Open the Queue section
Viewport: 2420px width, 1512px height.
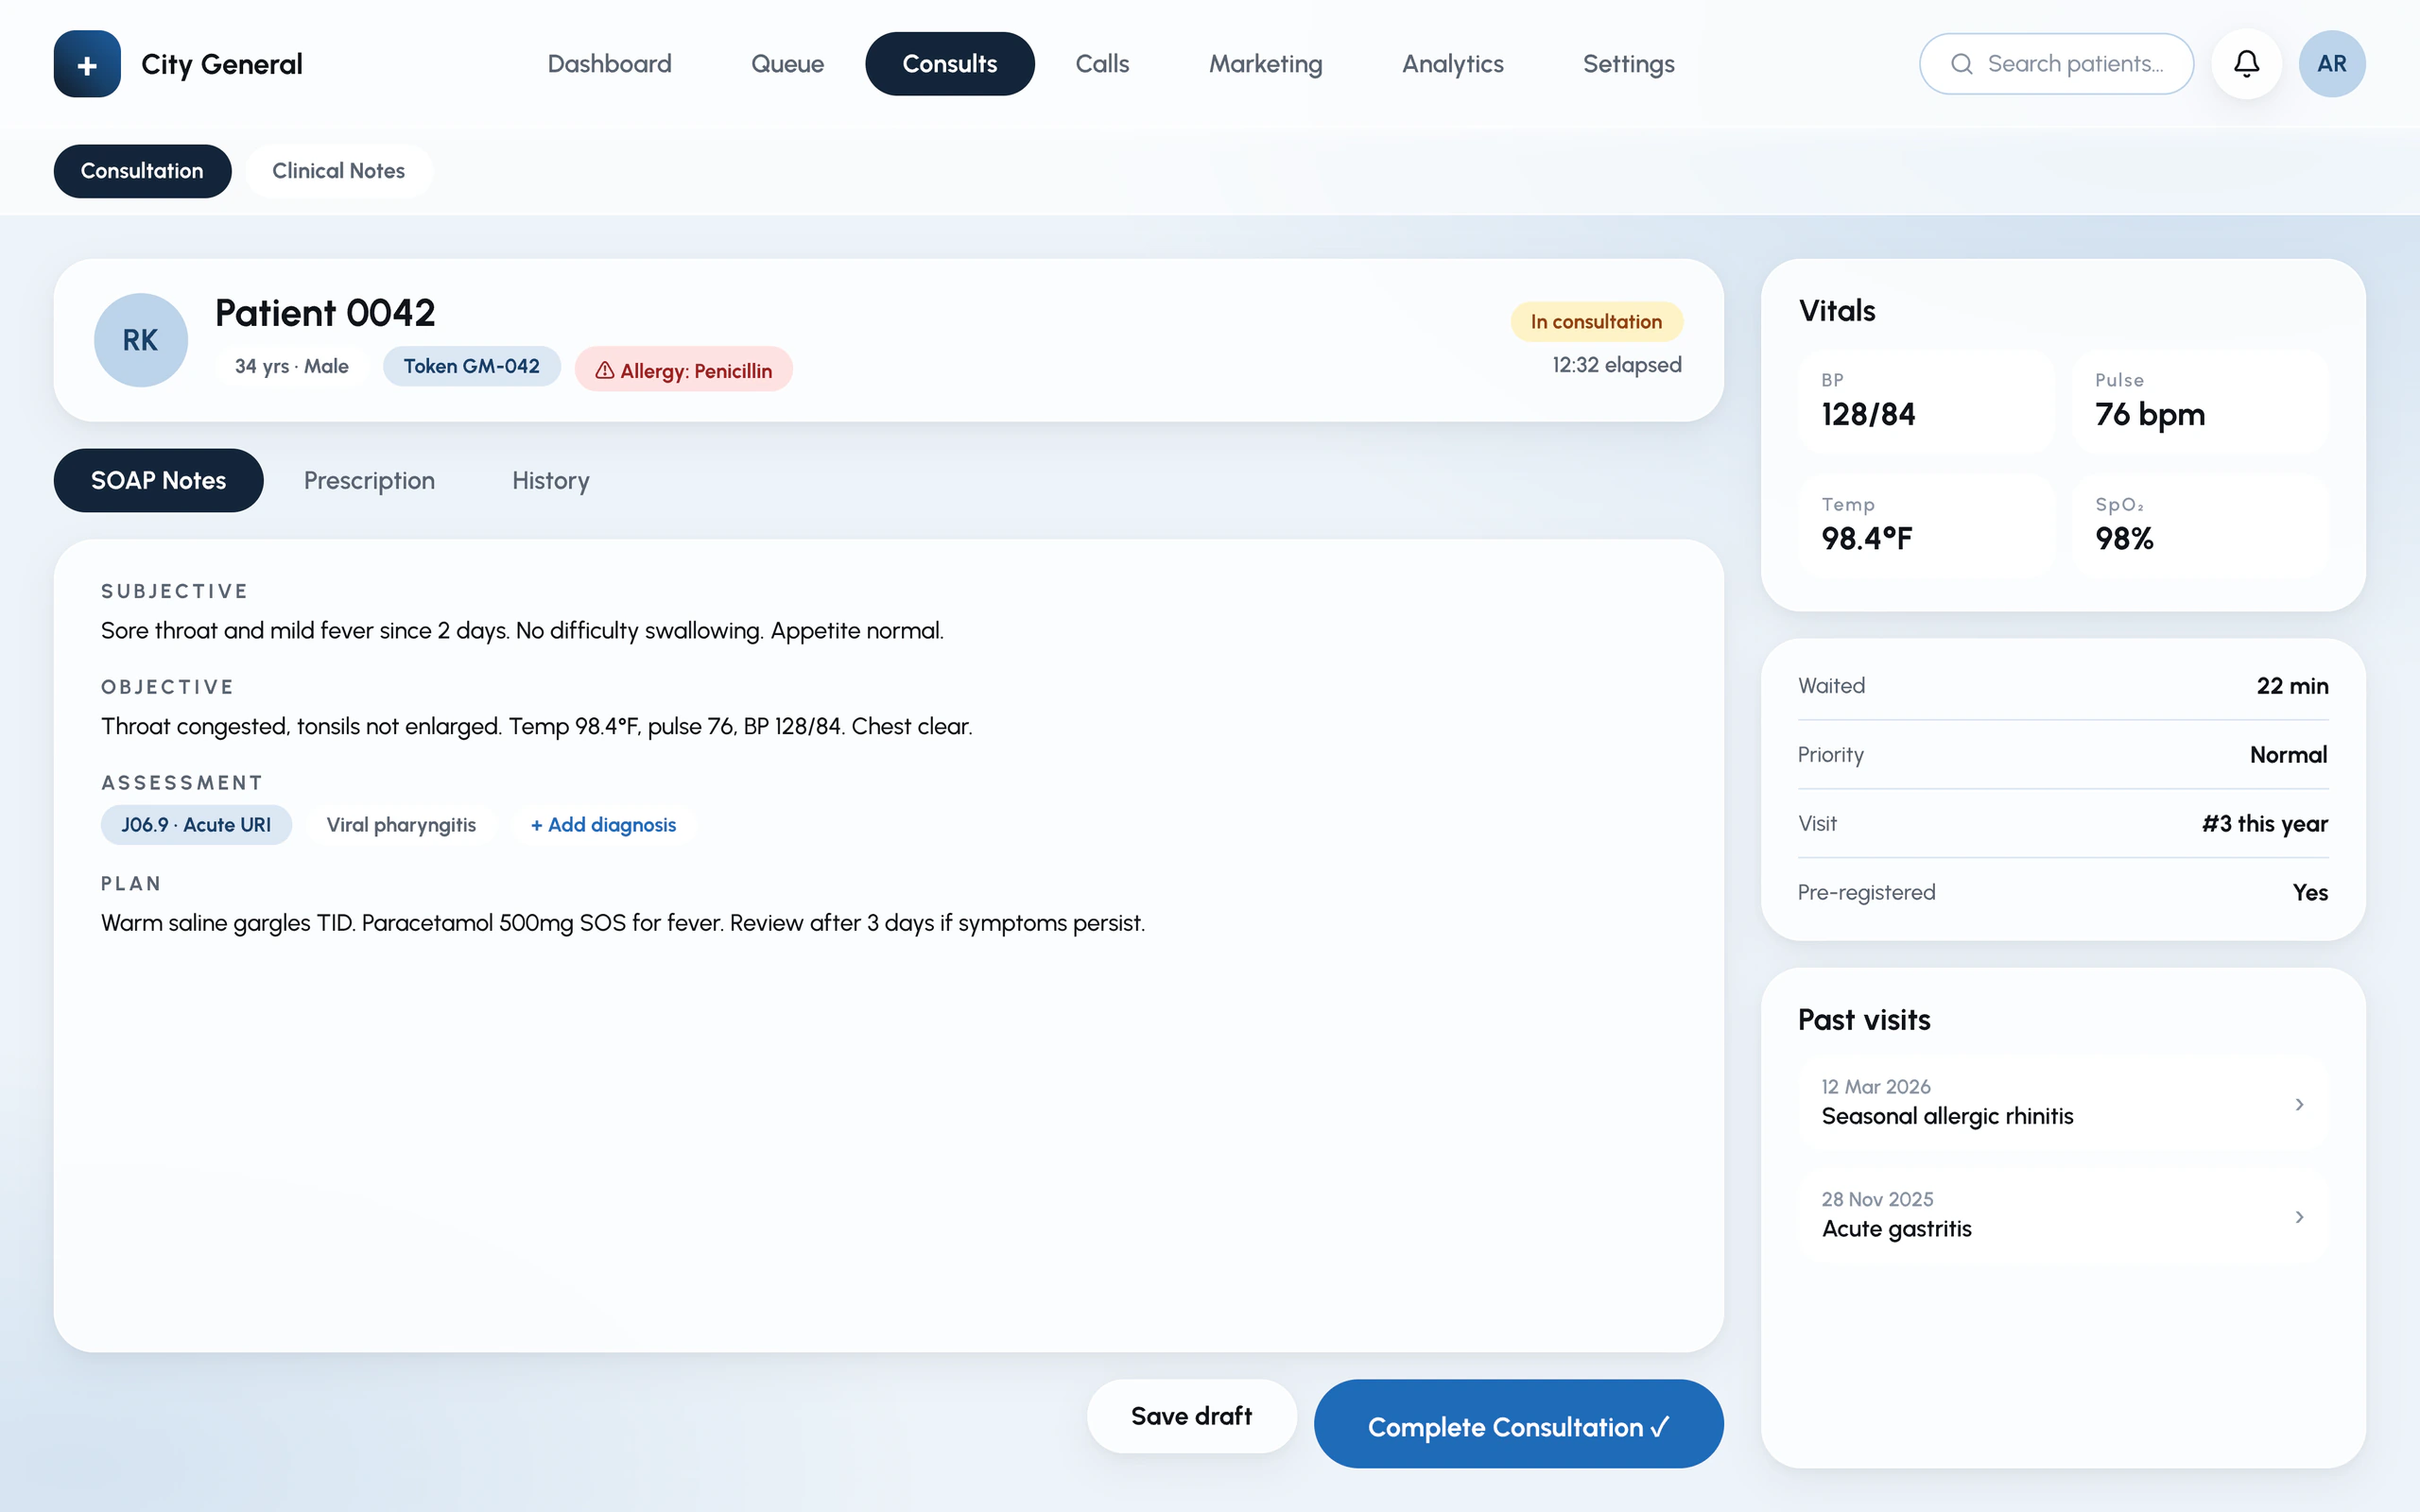click(787, 64)
